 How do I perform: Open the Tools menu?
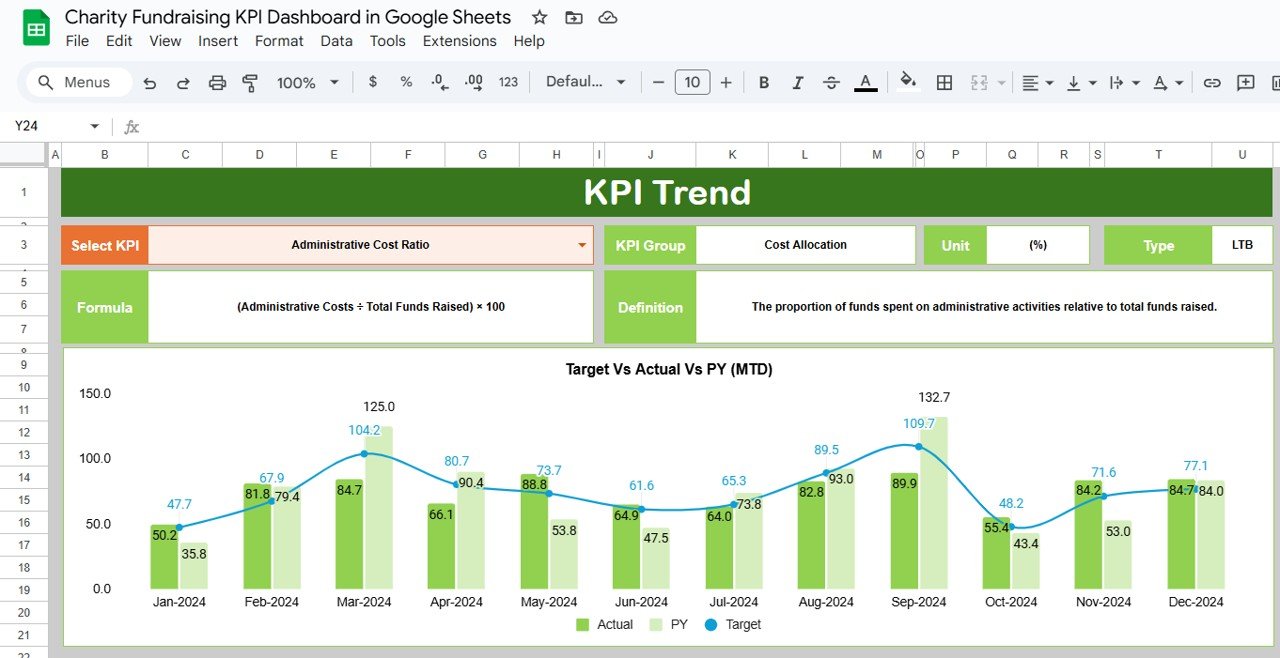[387, 41]
